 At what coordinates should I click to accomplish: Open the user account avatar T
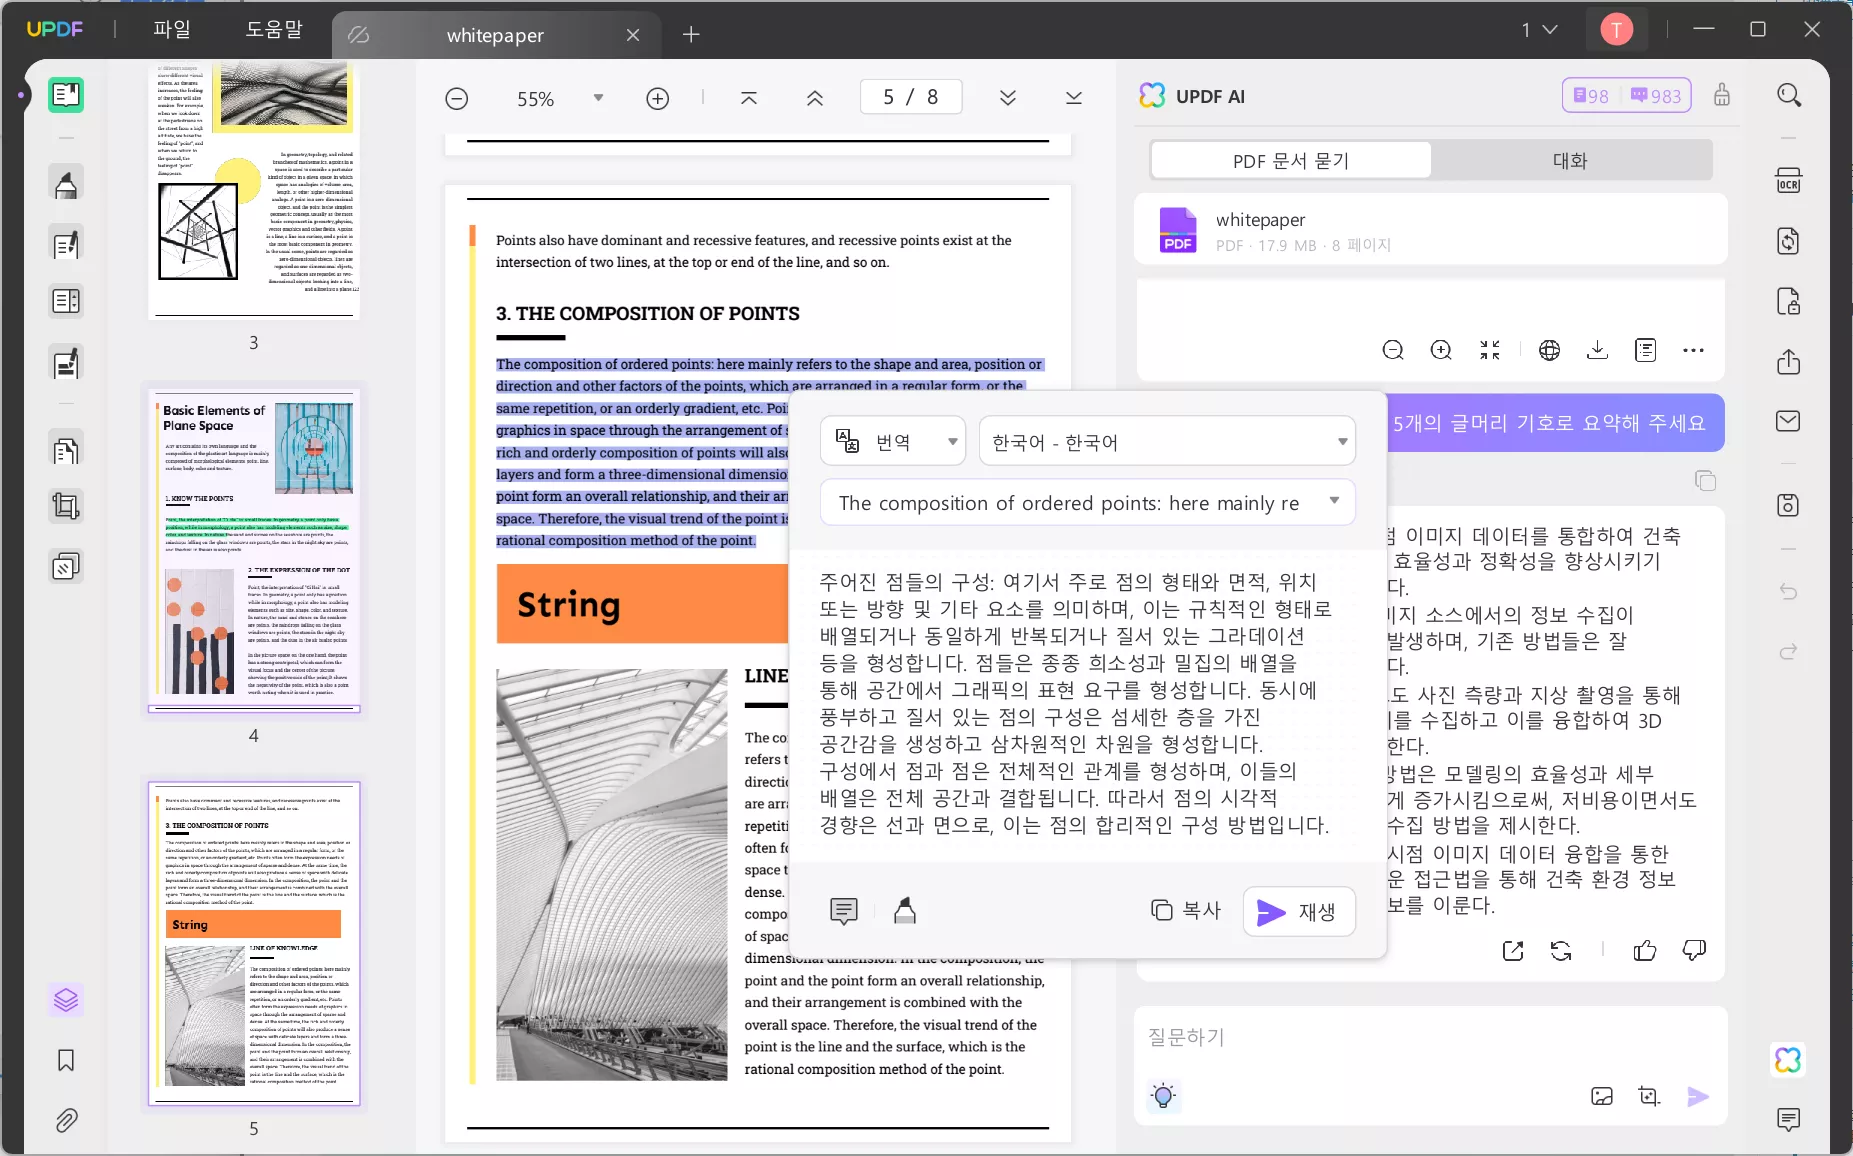coord(1616,30)
